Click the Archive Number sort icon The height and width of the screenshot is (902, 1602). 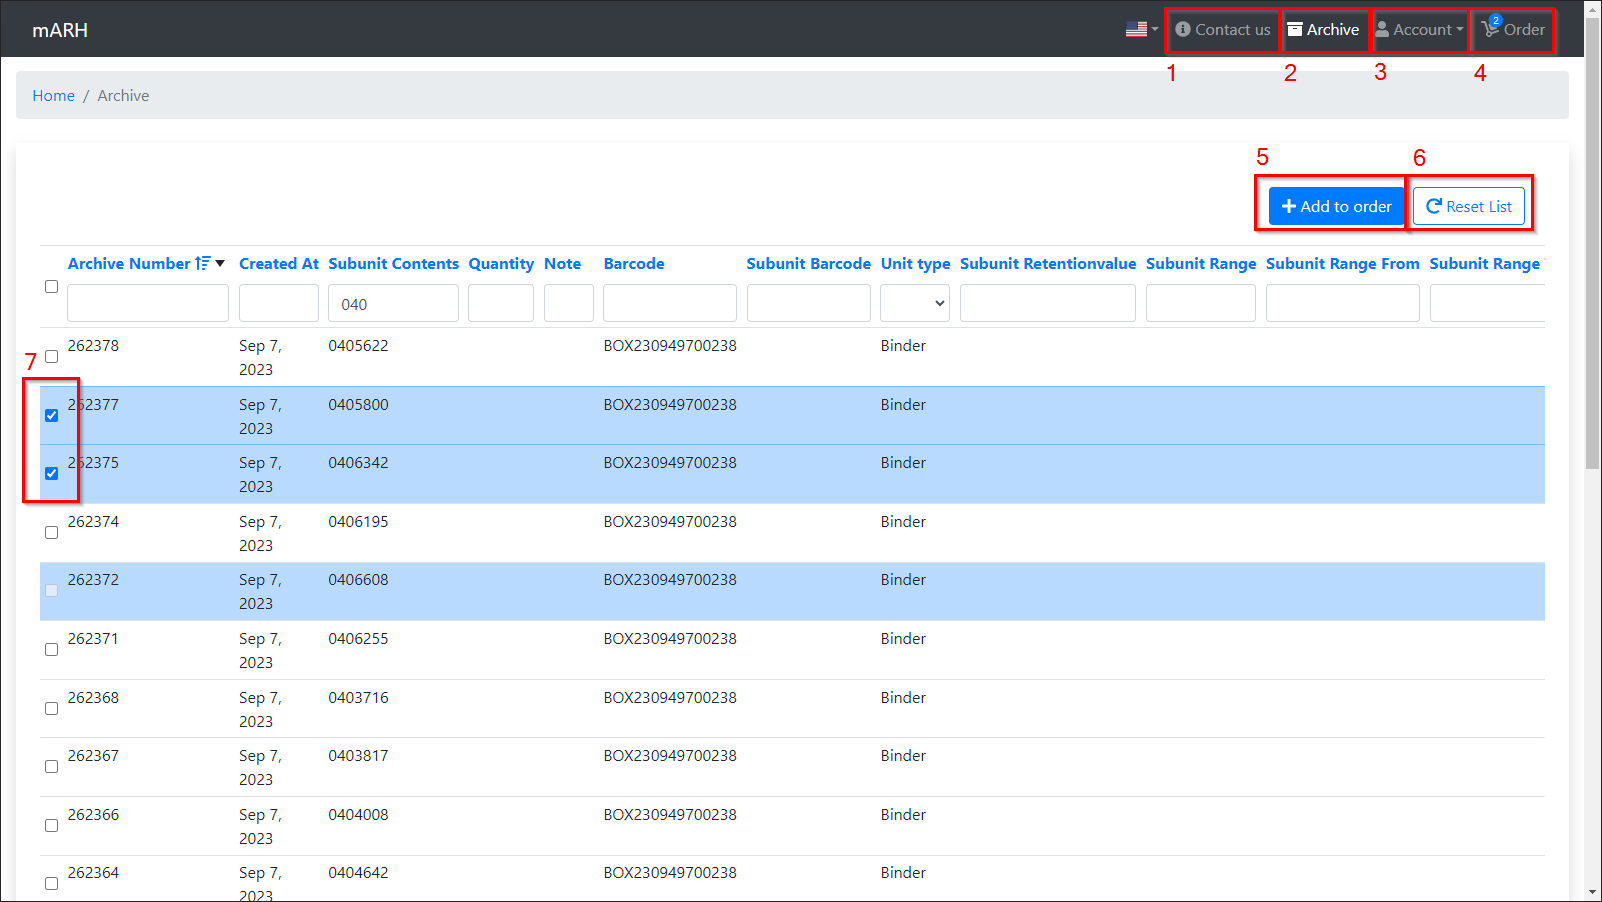point(203,264)
